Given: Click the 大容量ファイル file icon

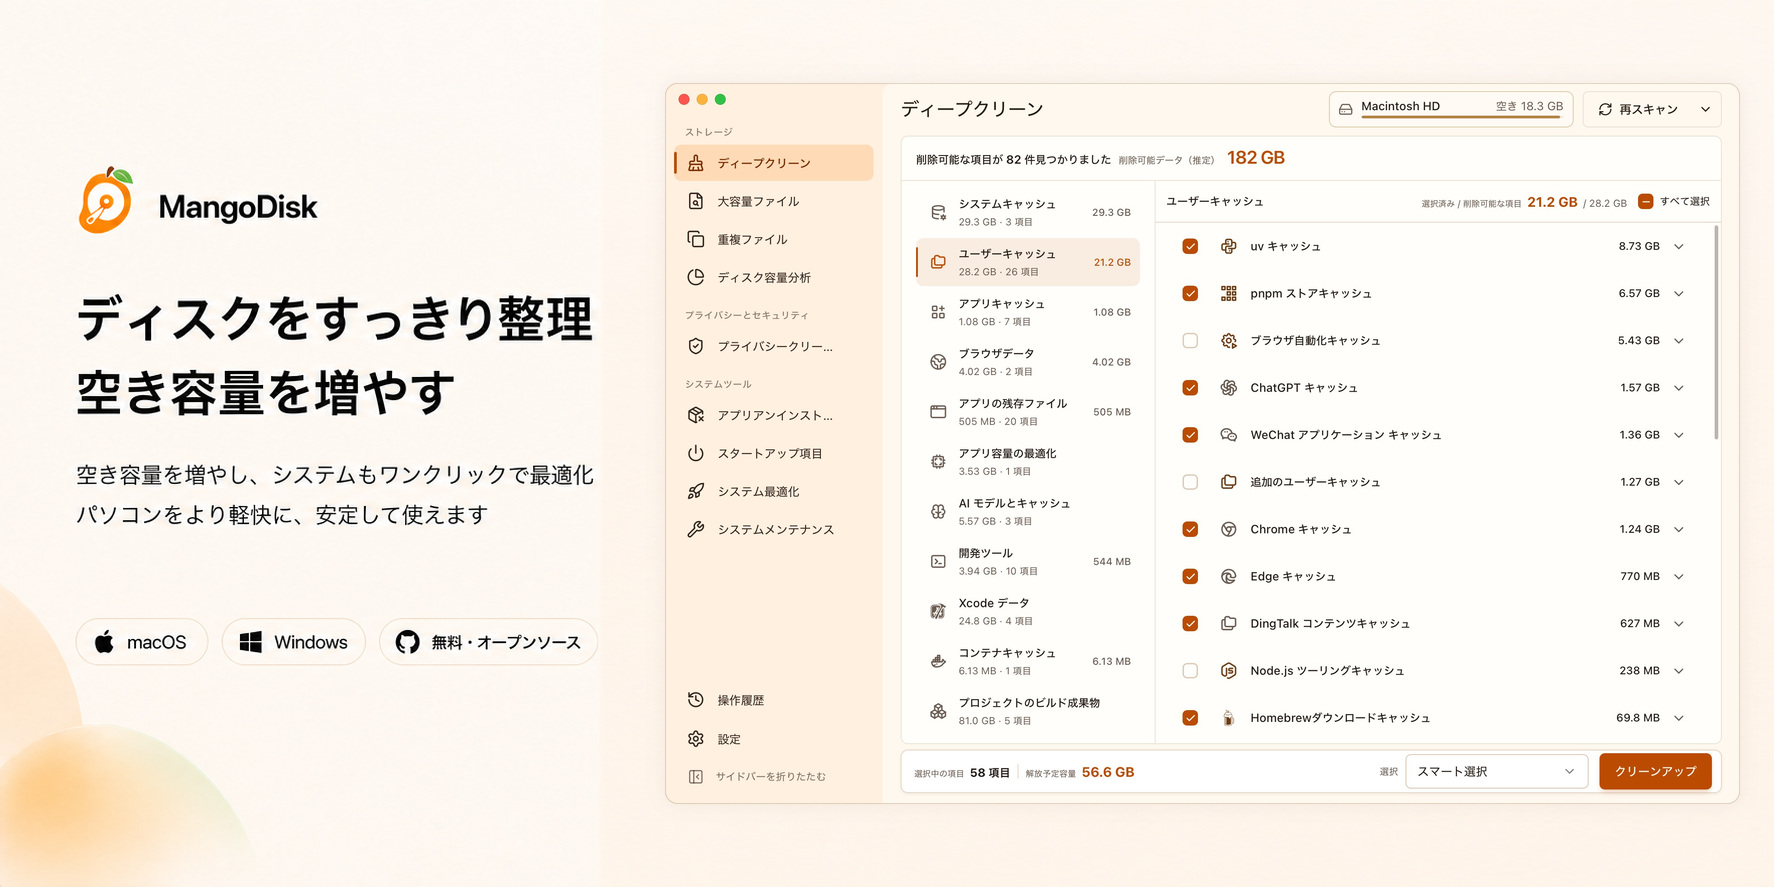Looking at the screenshot, I should click(696, 201).
